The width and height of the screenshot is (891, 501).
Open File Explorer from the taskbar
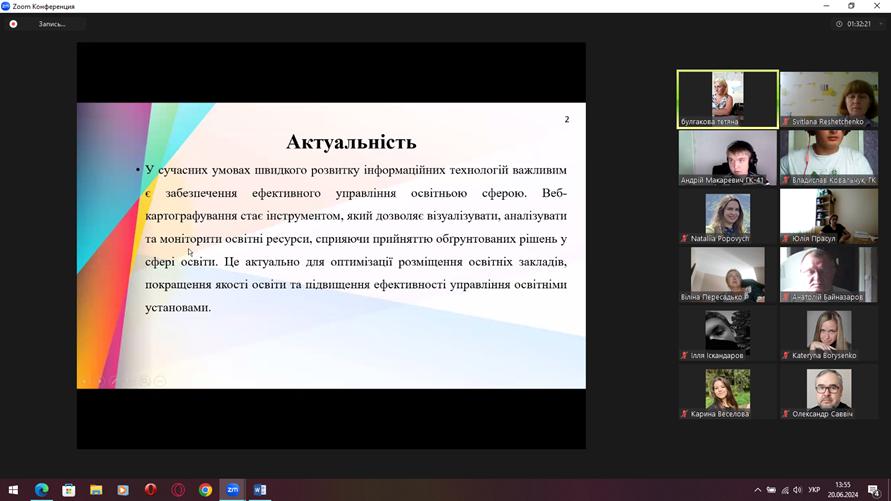96,490
